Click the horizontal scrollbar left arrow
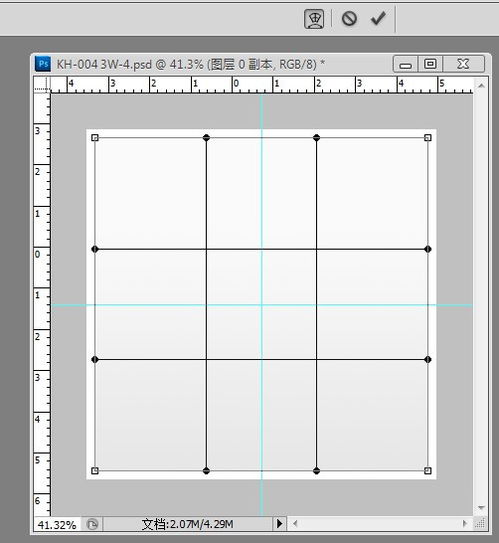The height and width of the screenshot is (543, 499). [x=295, y=524]
